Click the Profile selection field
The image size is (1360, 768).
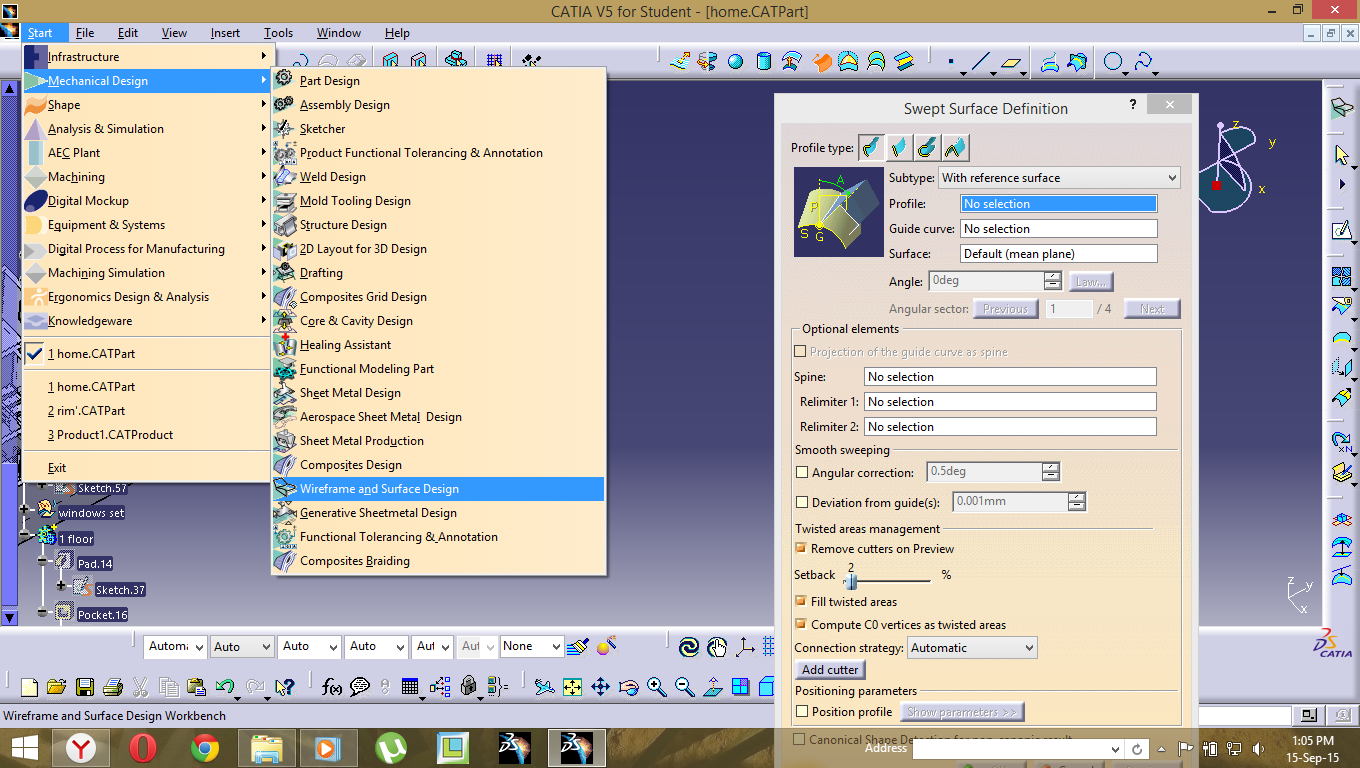(1058, 204)
